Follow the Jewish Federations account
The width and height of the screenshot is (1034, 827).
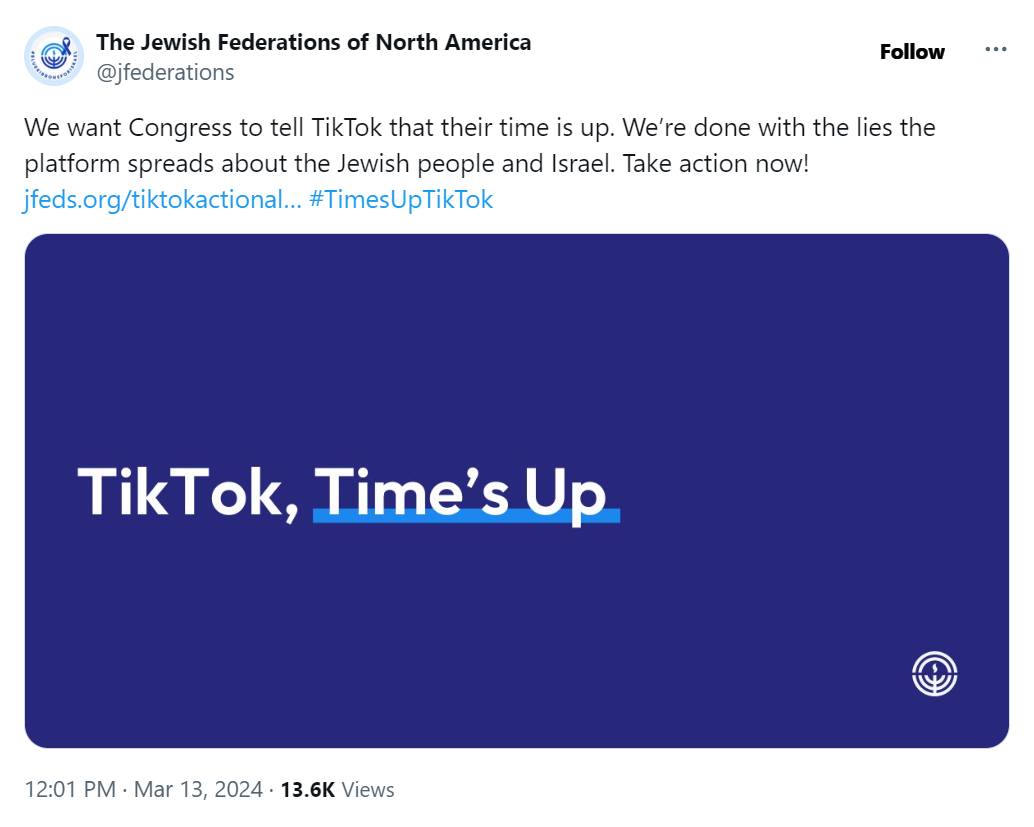(x=911, y=52)
